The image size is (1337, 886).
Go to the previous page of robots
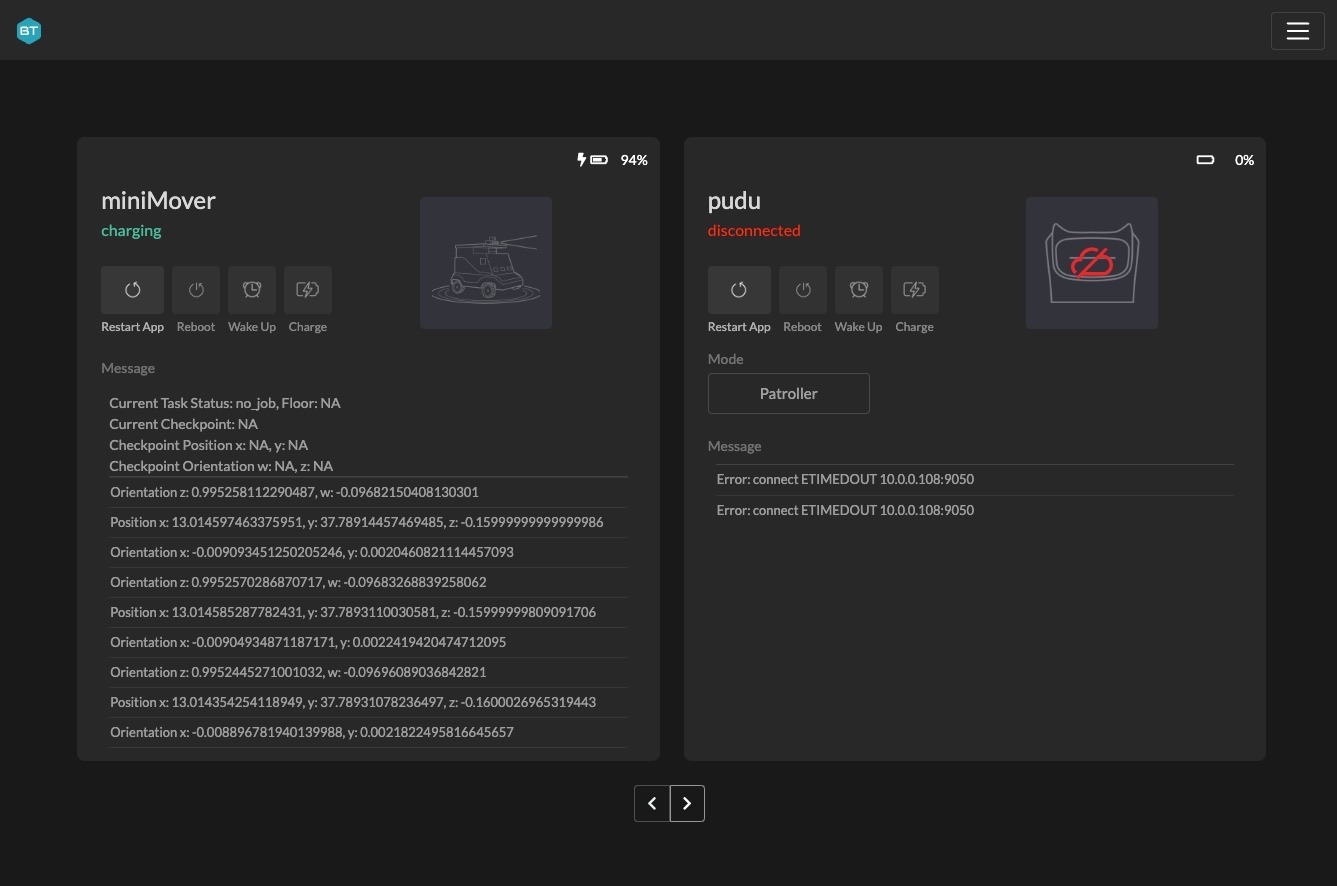tap(652, 803)
